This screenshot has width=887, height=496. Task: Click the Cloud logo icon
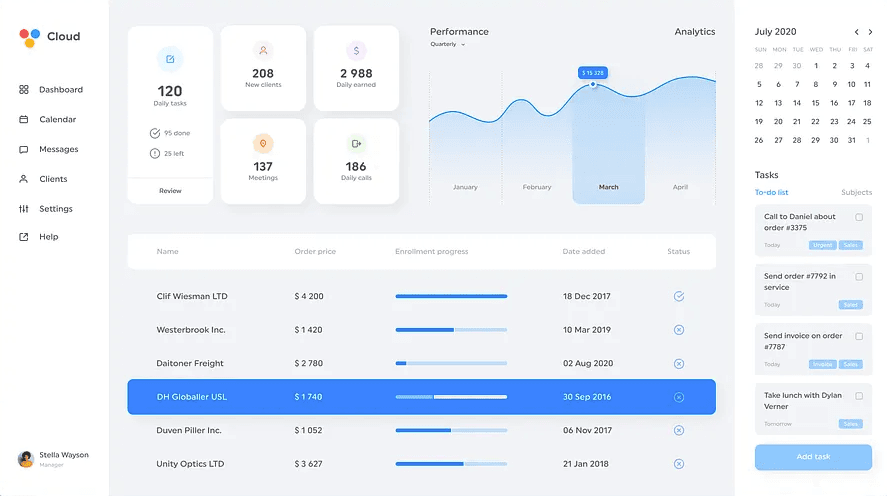click(29, 37)
